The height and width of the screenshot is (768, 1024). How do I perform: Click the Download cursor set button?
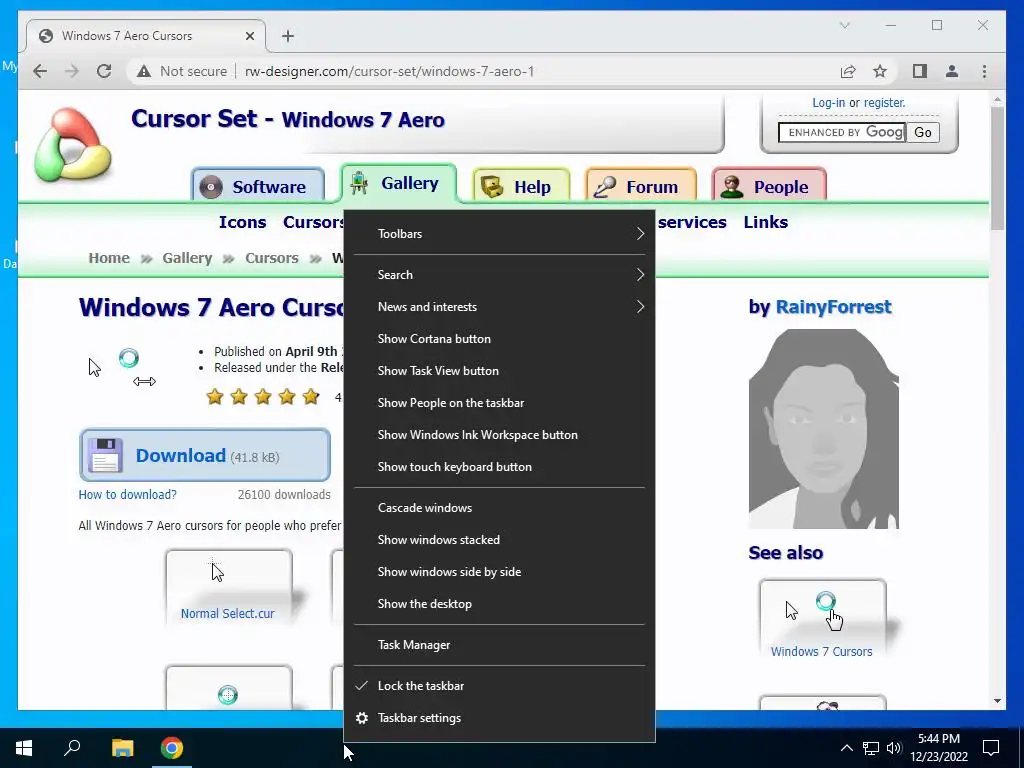pos(204,455)
